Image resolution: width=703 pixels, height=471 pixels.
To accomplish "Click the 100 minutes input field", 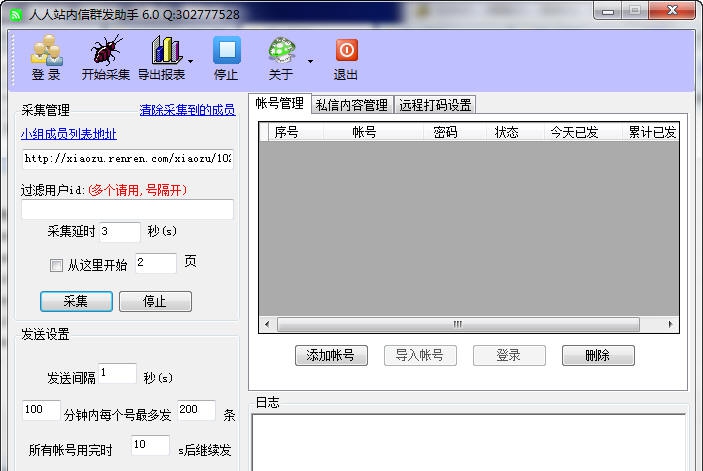I will point(41,410).
